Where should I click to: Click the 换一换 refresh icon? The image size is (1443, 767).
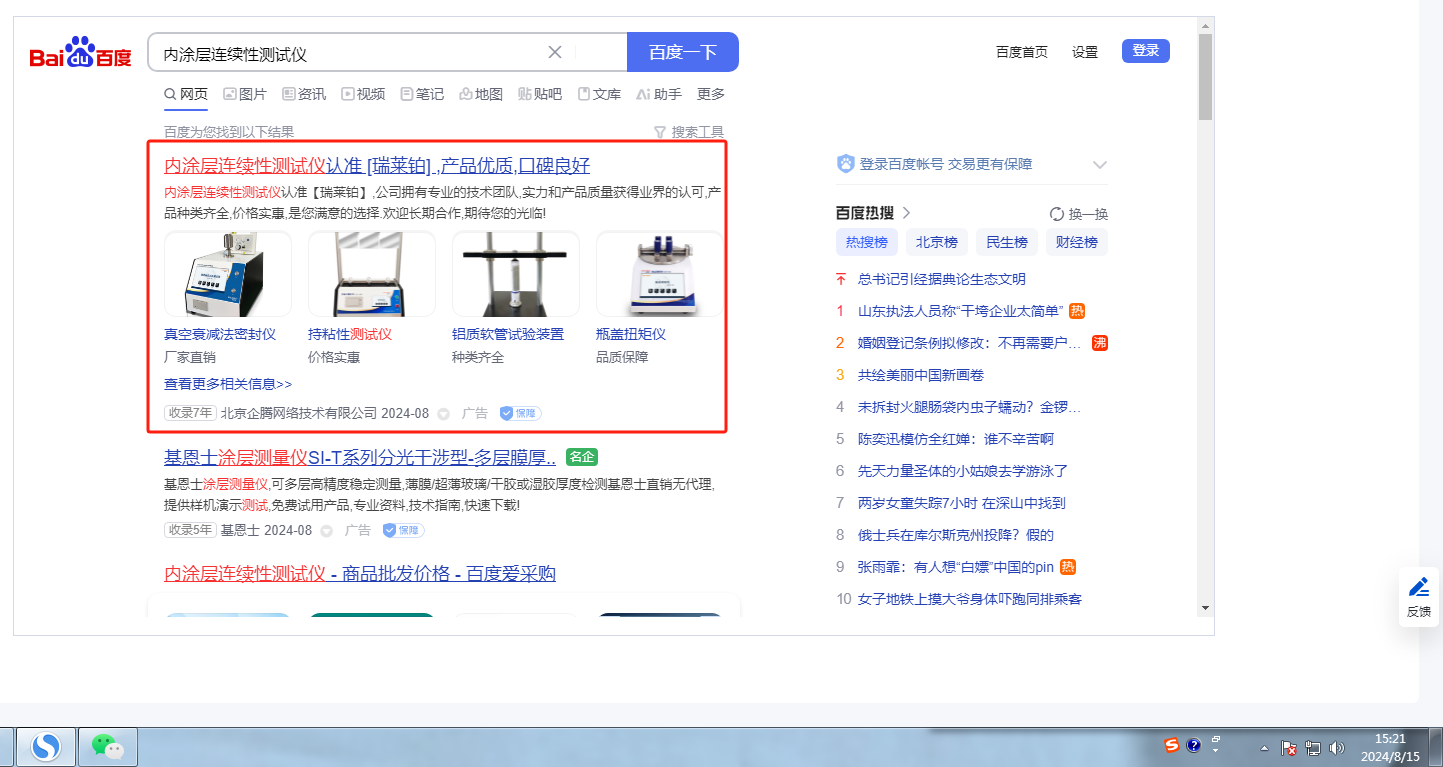(x=1057, y=214)
